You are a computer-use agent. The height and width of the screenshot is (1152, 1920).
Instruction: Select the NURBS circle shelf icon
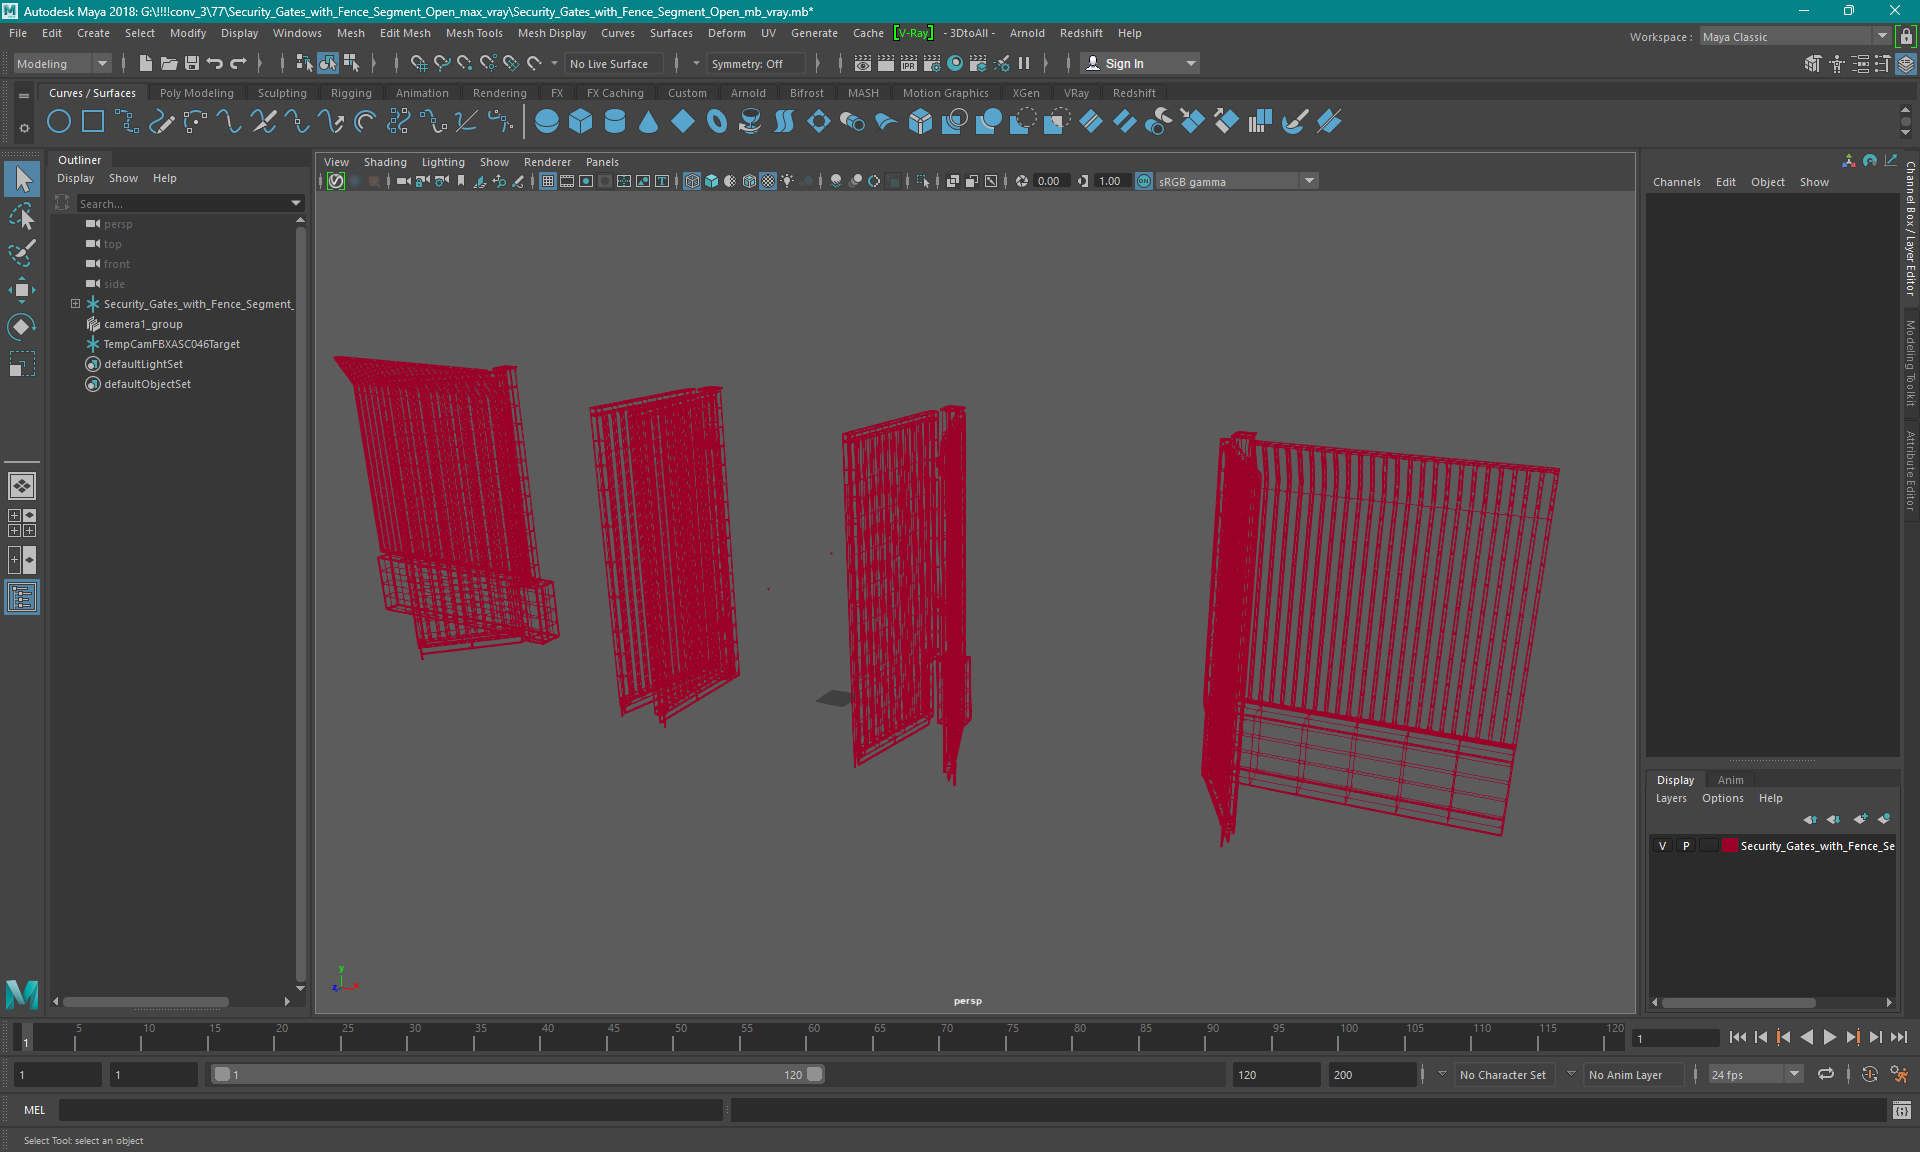tap(59, 122)
